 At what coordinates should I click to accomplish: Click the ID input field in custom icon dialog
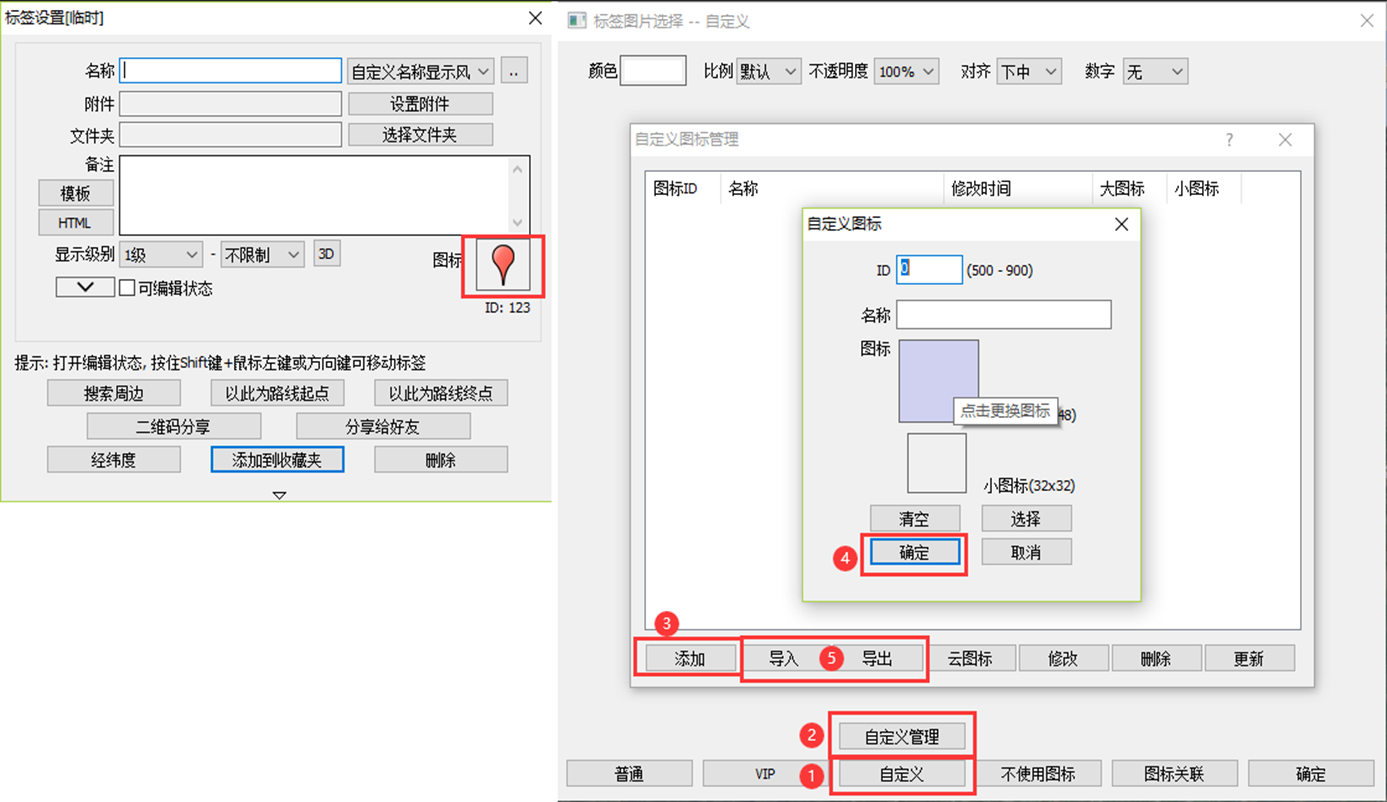[x=929, y=270]
